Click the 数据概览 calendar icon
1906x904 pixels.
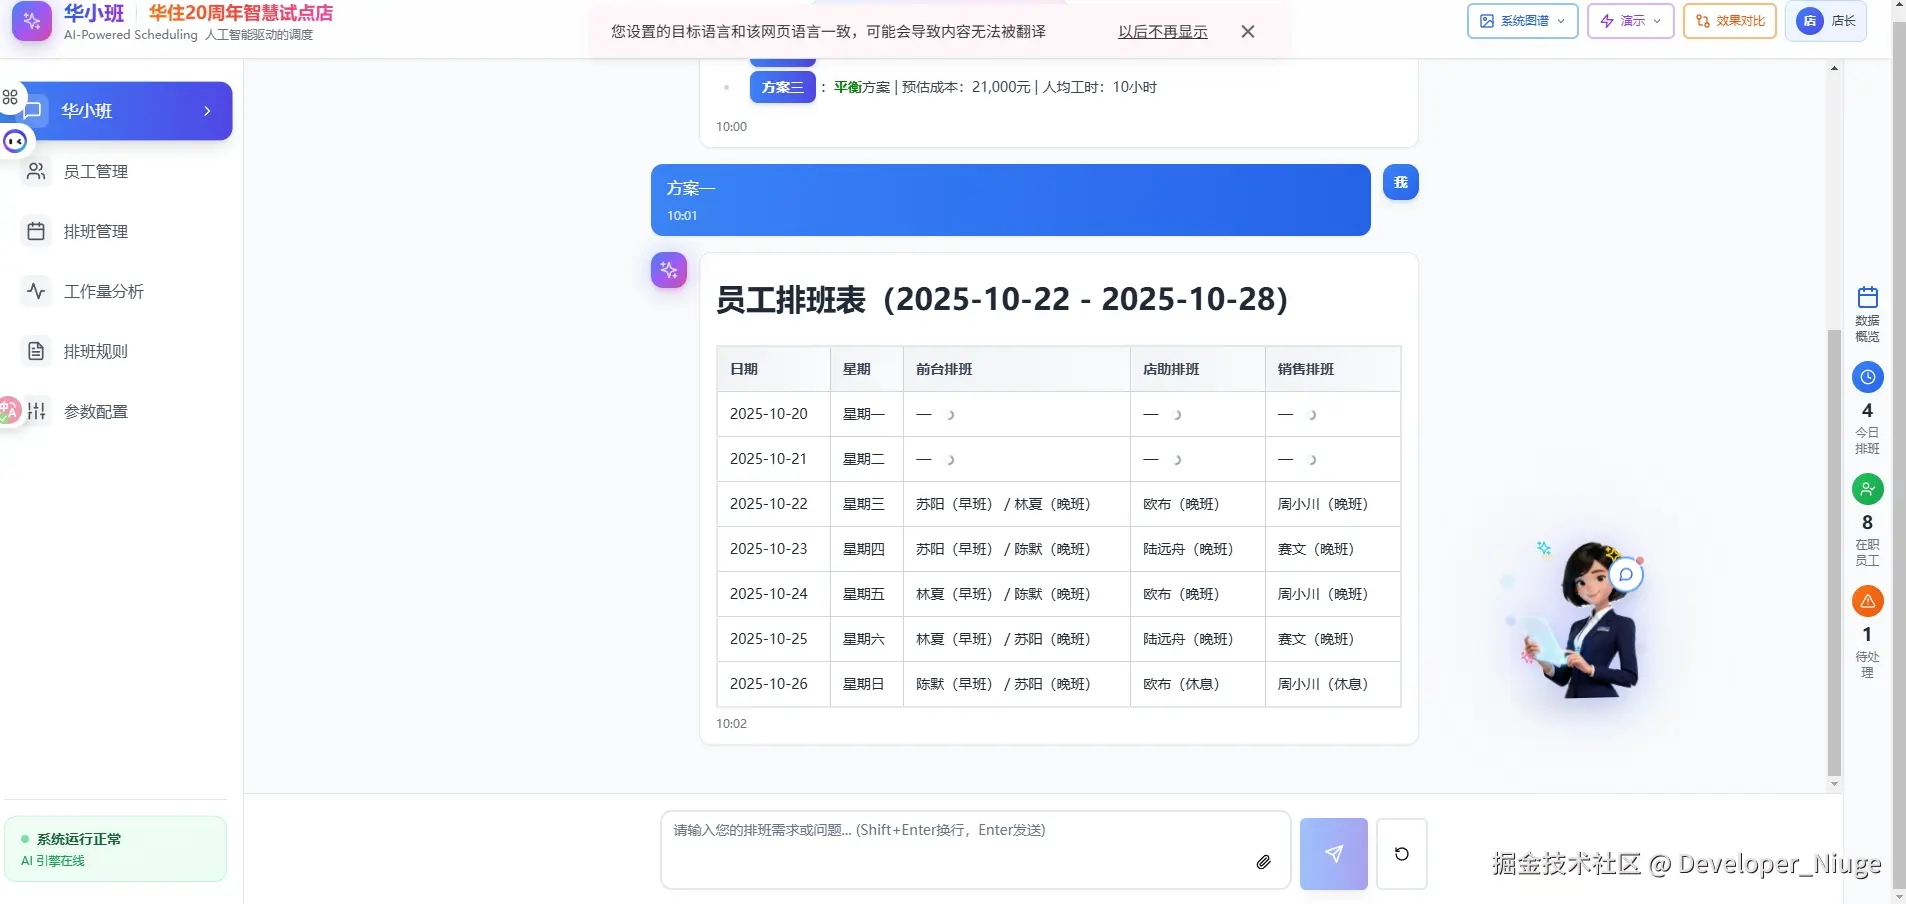pyautogui.click(x=1868, y=297)
